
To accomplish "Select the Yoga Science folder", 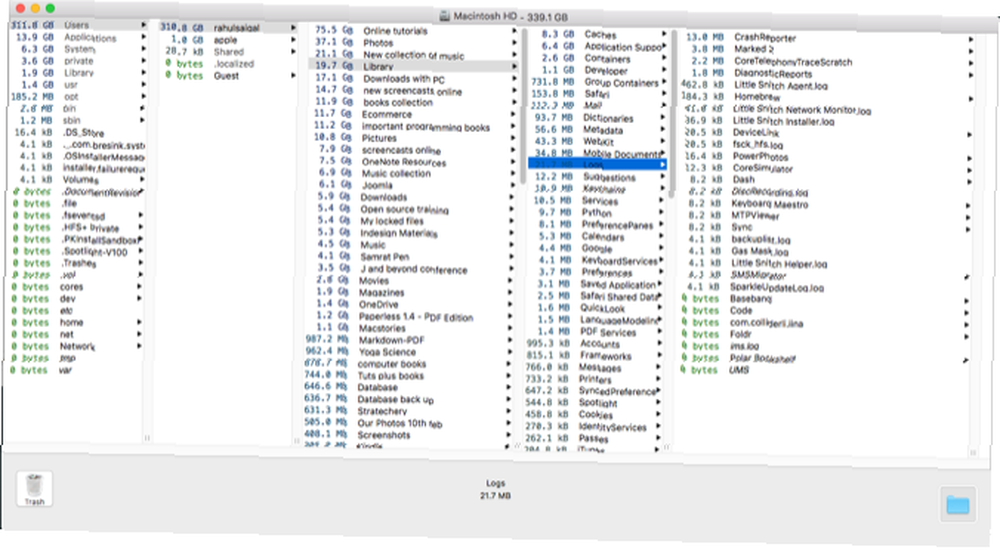I will [x=408, y=352].
